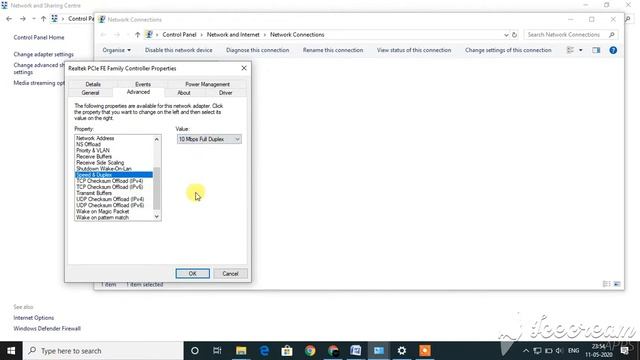Click the property list scroll down arrow
The image size is (640, 360).
157,217
